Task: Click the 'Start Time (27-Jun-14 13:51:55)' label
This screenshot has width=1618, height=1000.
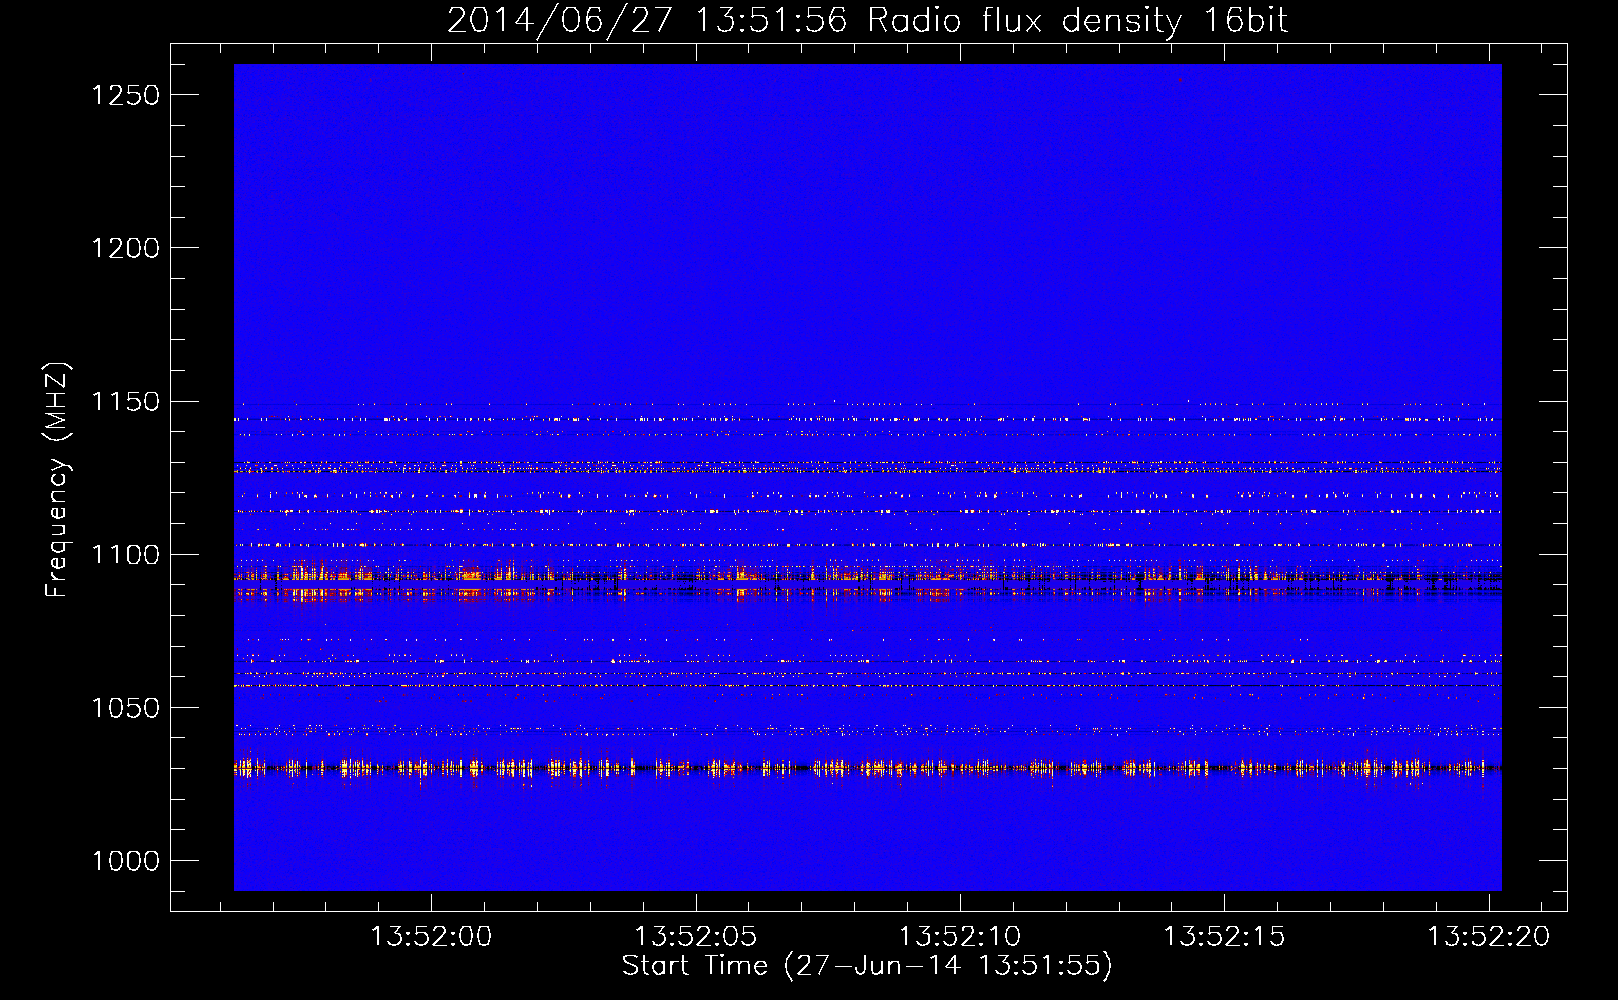Action: 867,966
